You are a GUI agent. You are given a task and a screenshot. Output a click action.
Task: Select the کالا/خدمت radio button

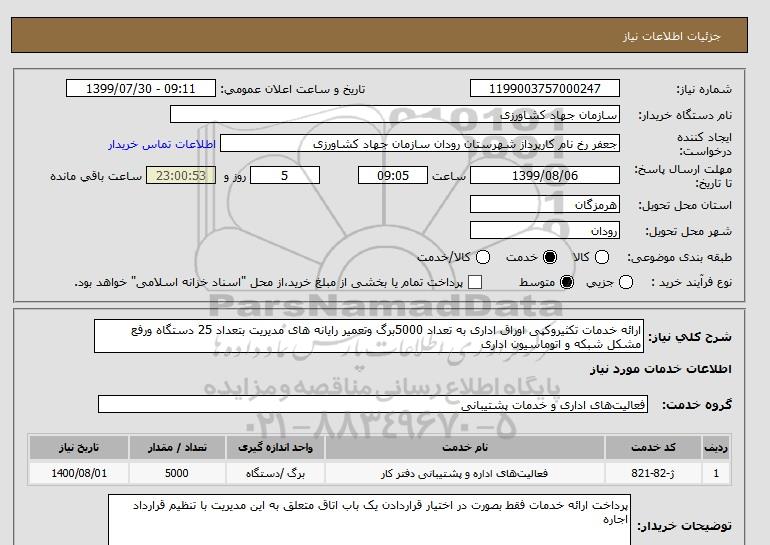tap(483, 257)
